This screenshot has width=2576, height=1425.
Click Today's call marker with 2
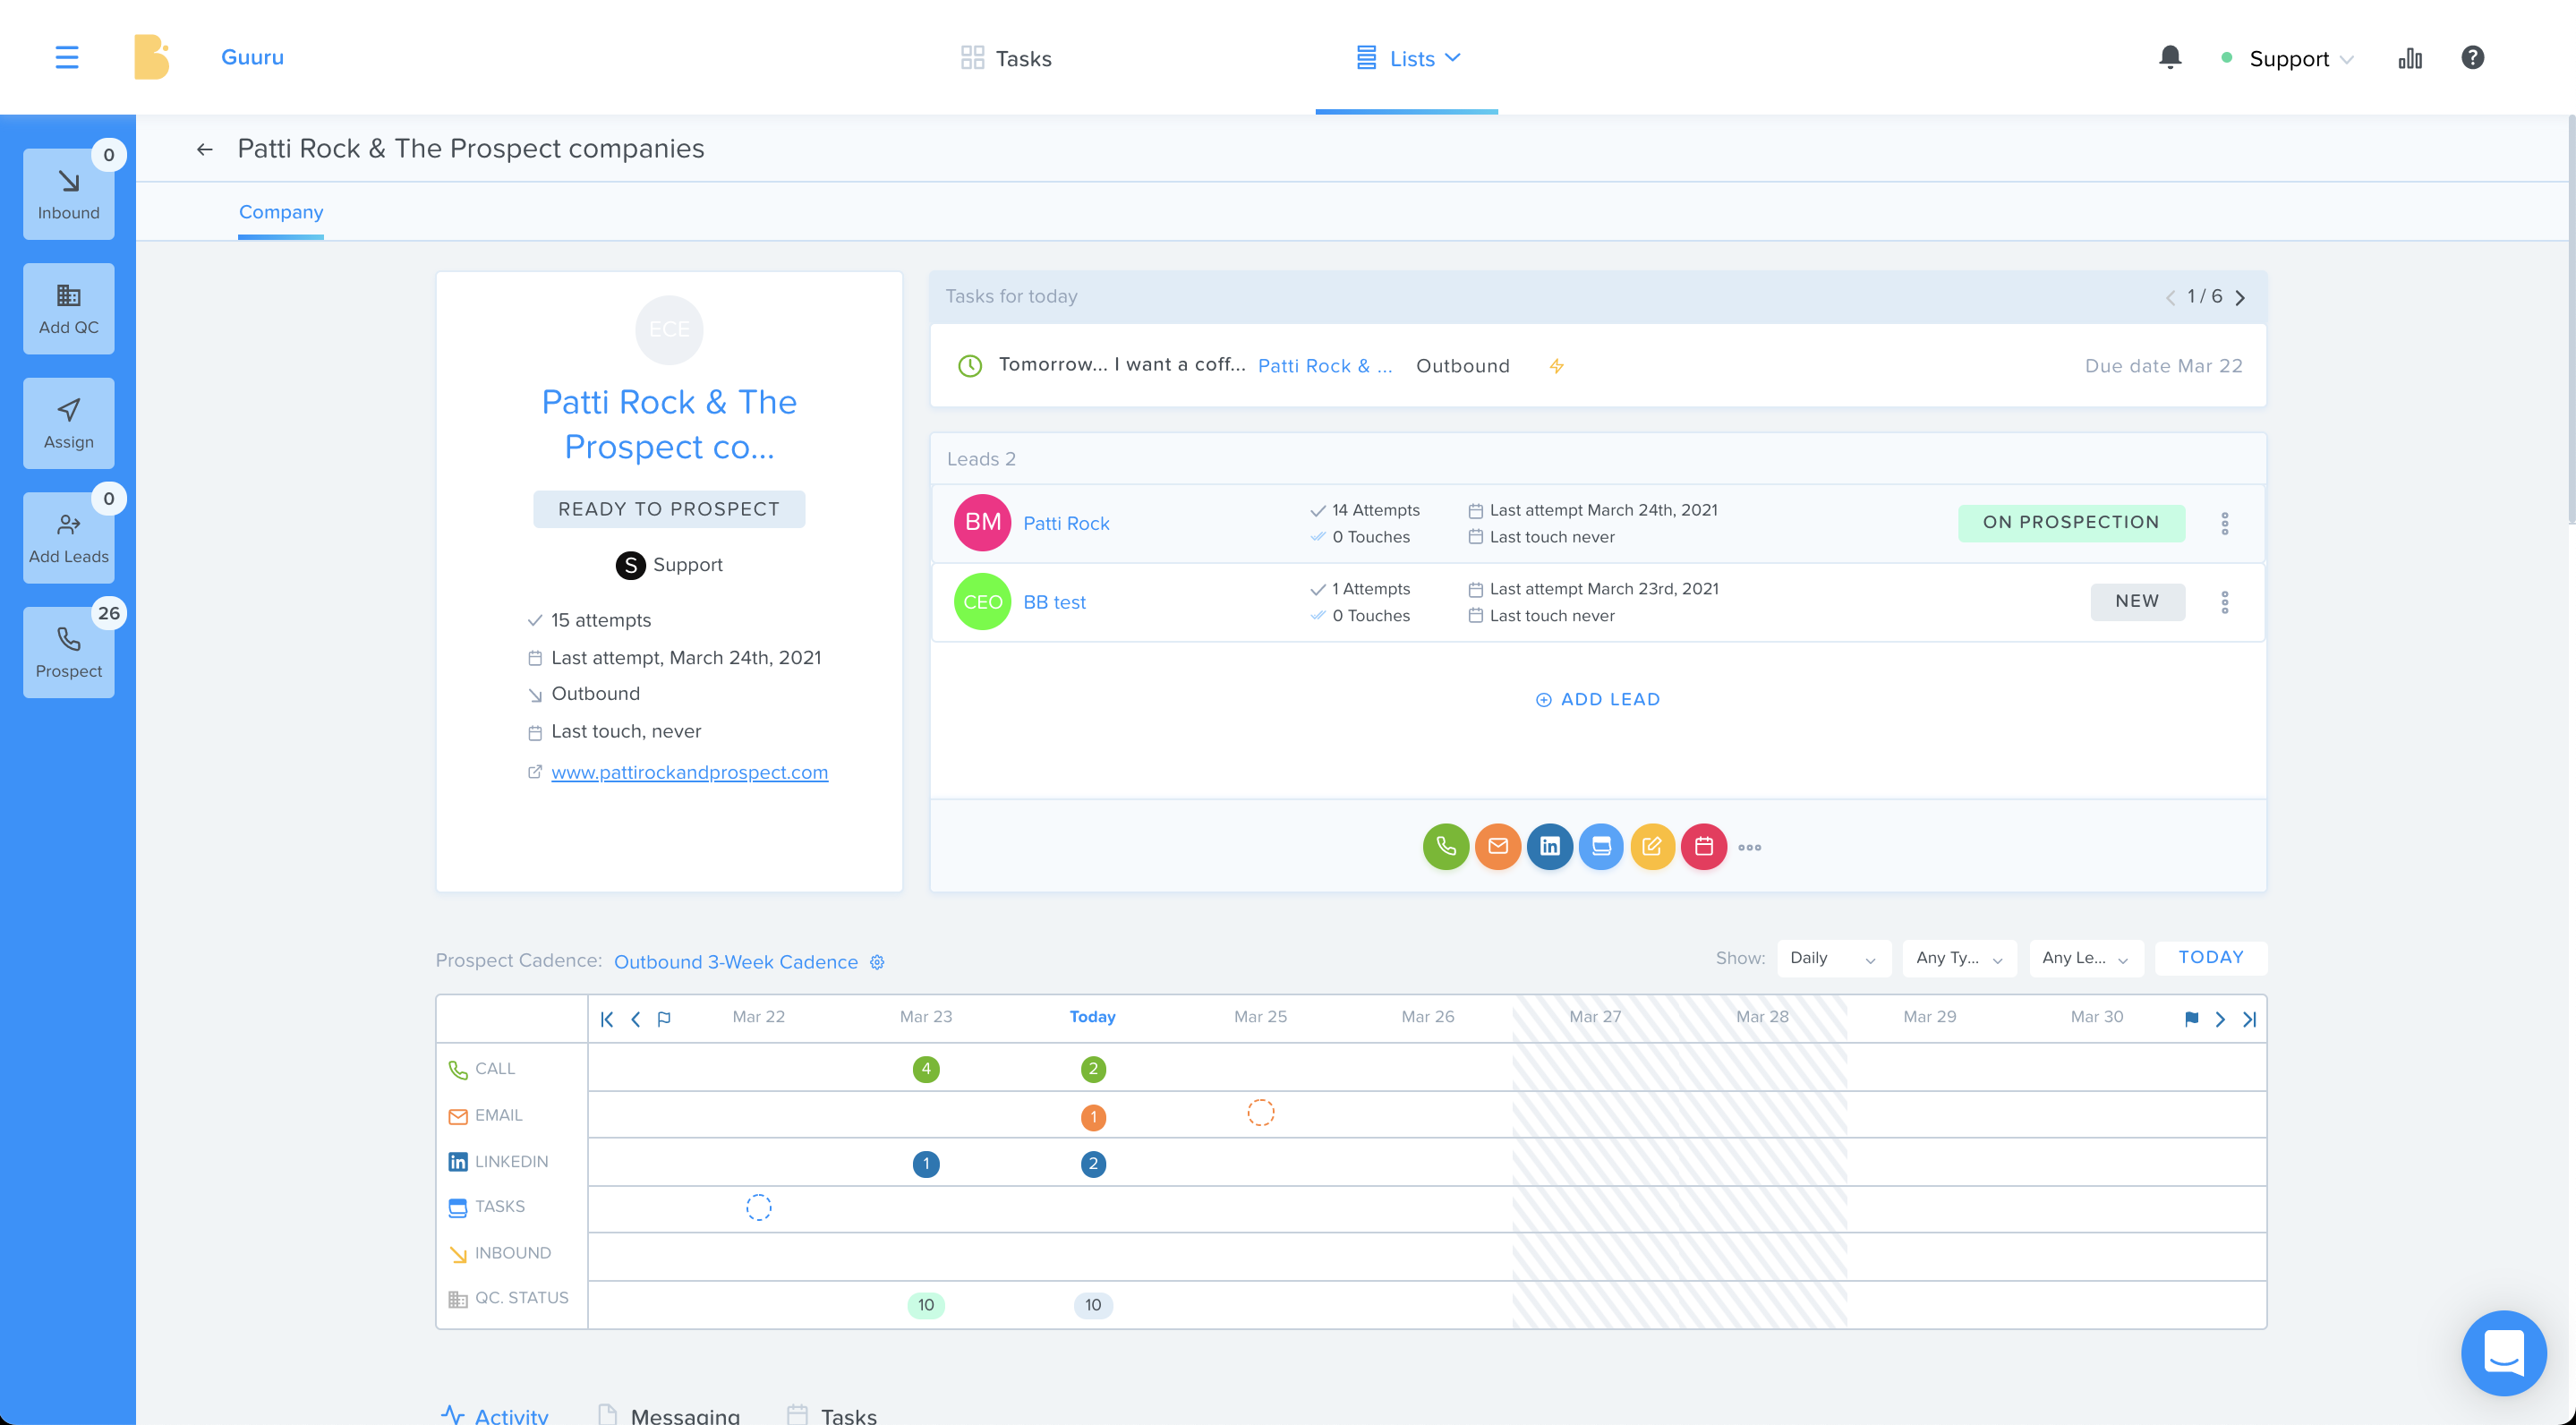coord(1093,1069)
